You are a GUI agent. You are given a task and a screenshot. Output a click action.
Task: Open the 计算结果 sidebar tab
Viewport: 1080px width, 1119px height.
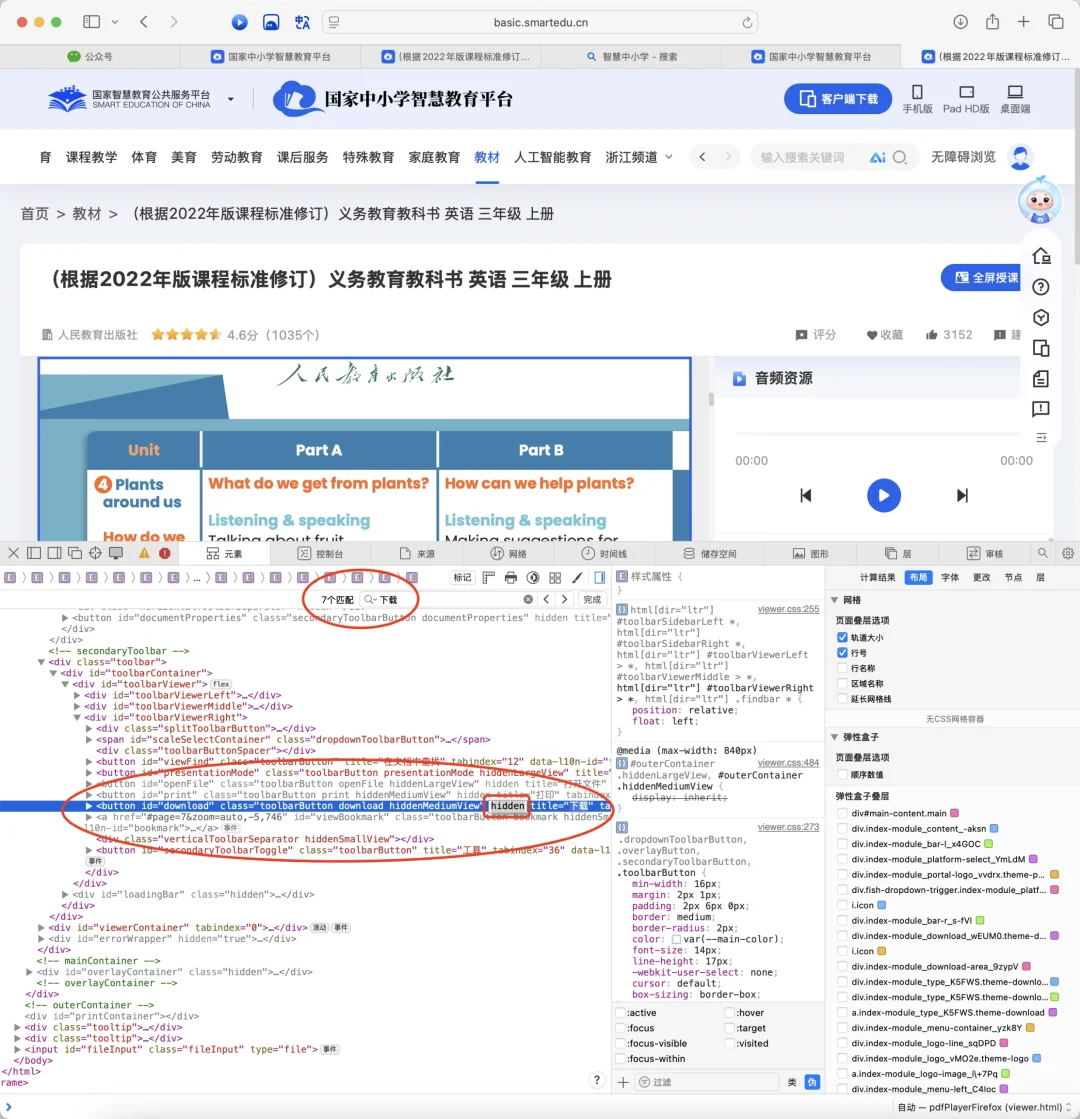point(877,577)
